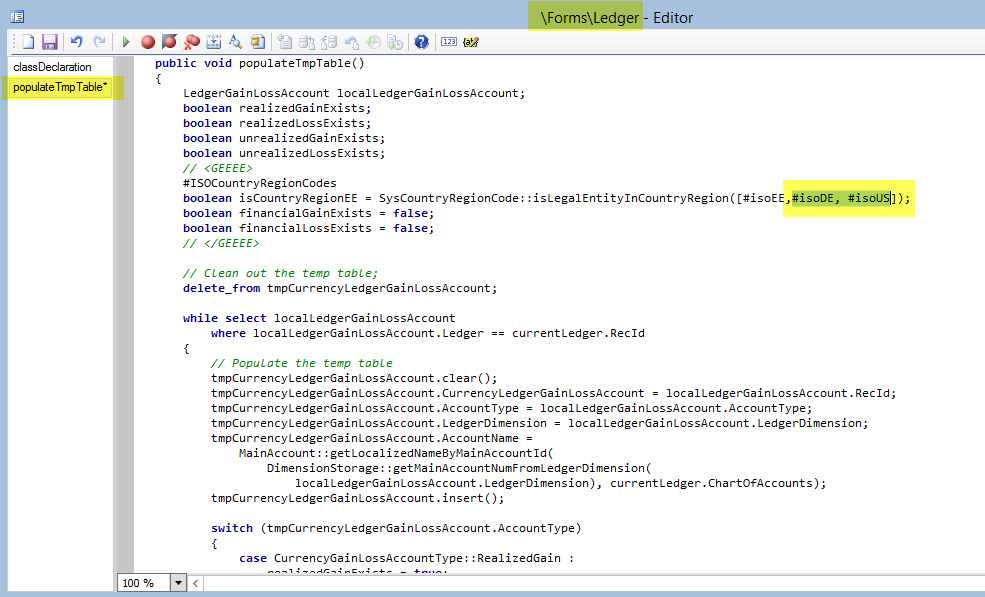Undo the last edit
Viewport: 985px width, 597px height.
tap(77, 42)
